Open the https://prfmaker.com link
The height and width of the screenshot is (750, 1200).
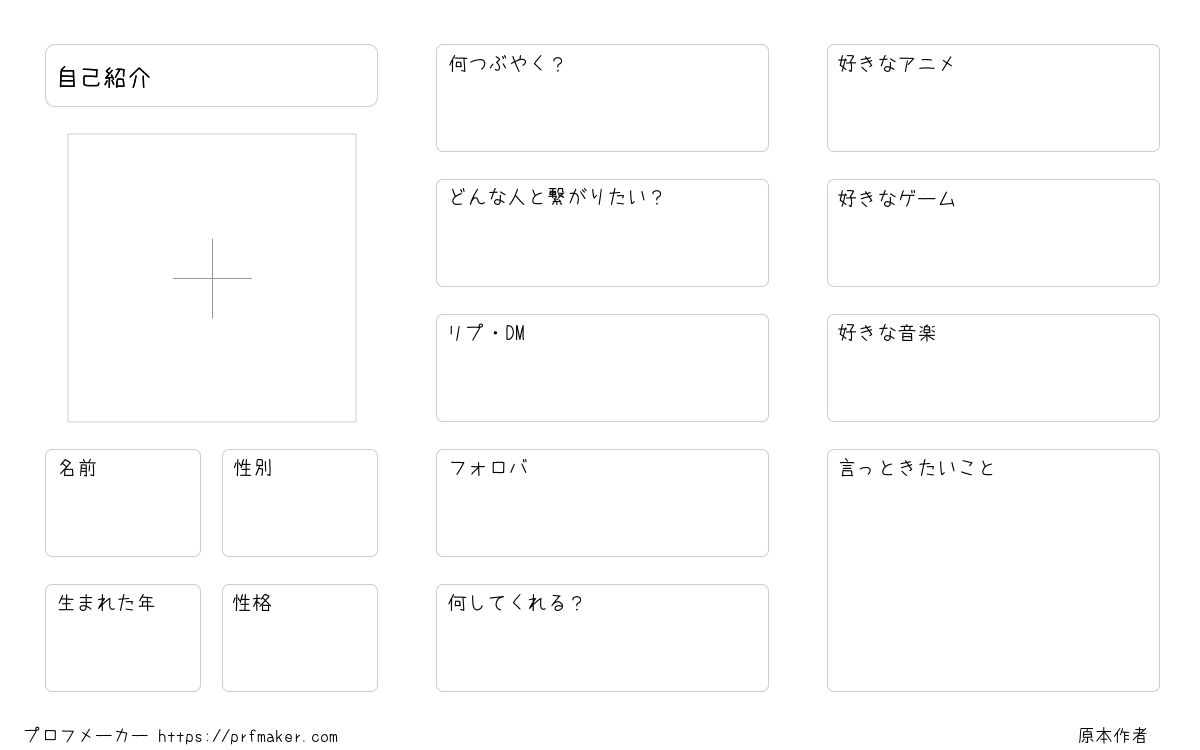tap(248, 737)
